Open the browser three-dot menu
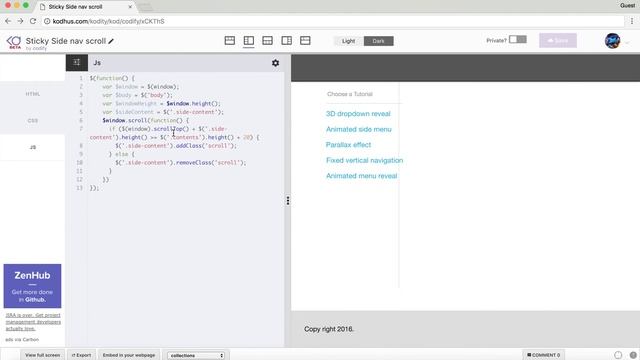Image resolution: width=640 pixels, height=360 pixels. pyautogui.click(x=632, y=21)
